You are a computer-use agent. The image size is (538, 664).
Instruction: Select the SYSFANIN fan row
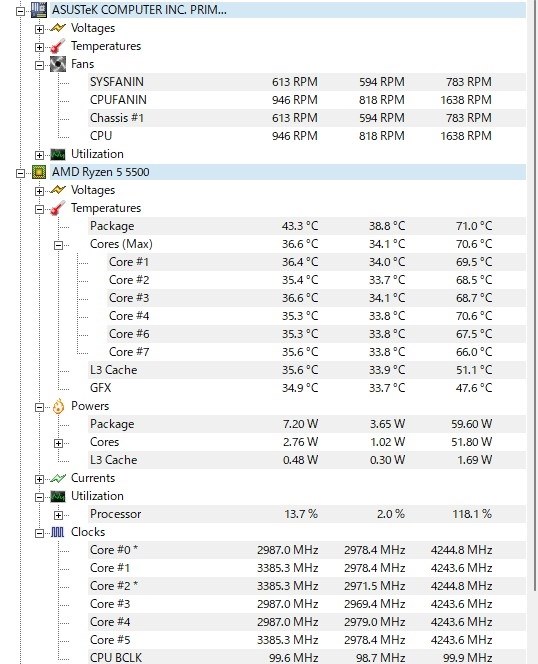pyautogui.click(x=307, y=82)
